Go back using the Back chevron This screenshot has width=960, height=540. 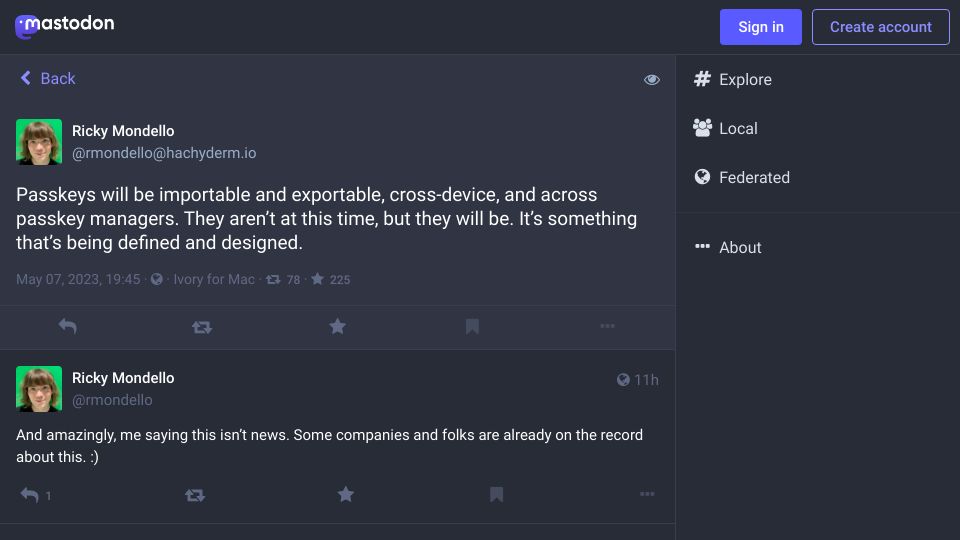26,78
